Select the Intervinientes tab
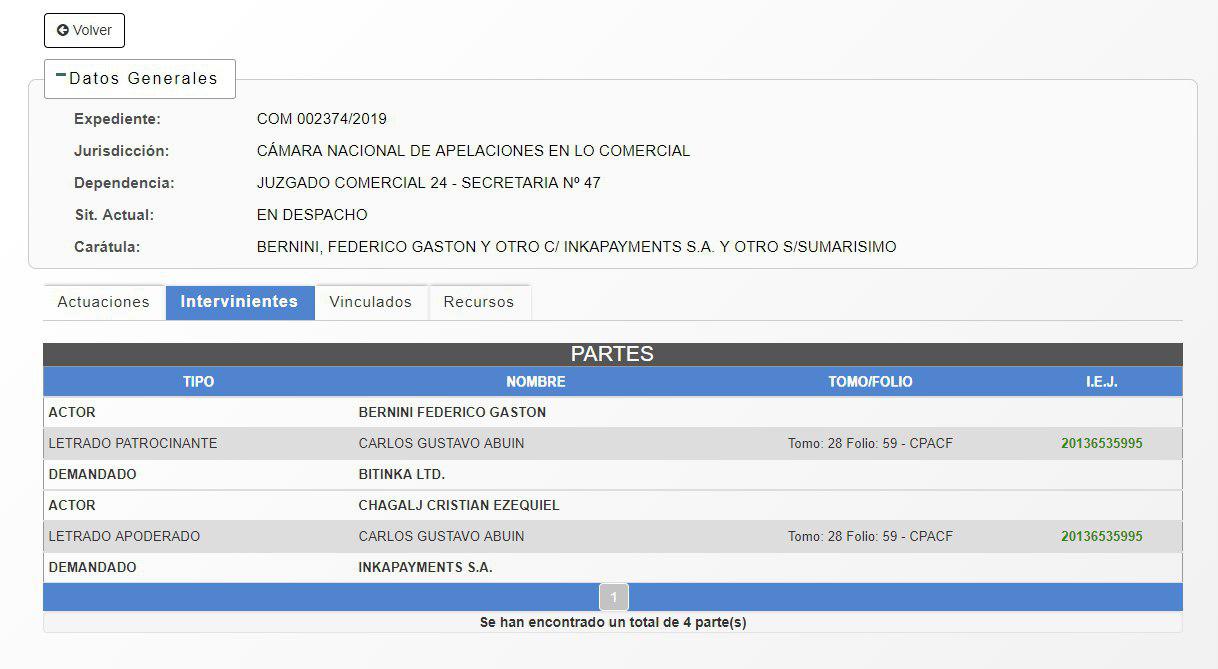The image size is (1218, 669). pyautogui.click(x=240, y=302)
